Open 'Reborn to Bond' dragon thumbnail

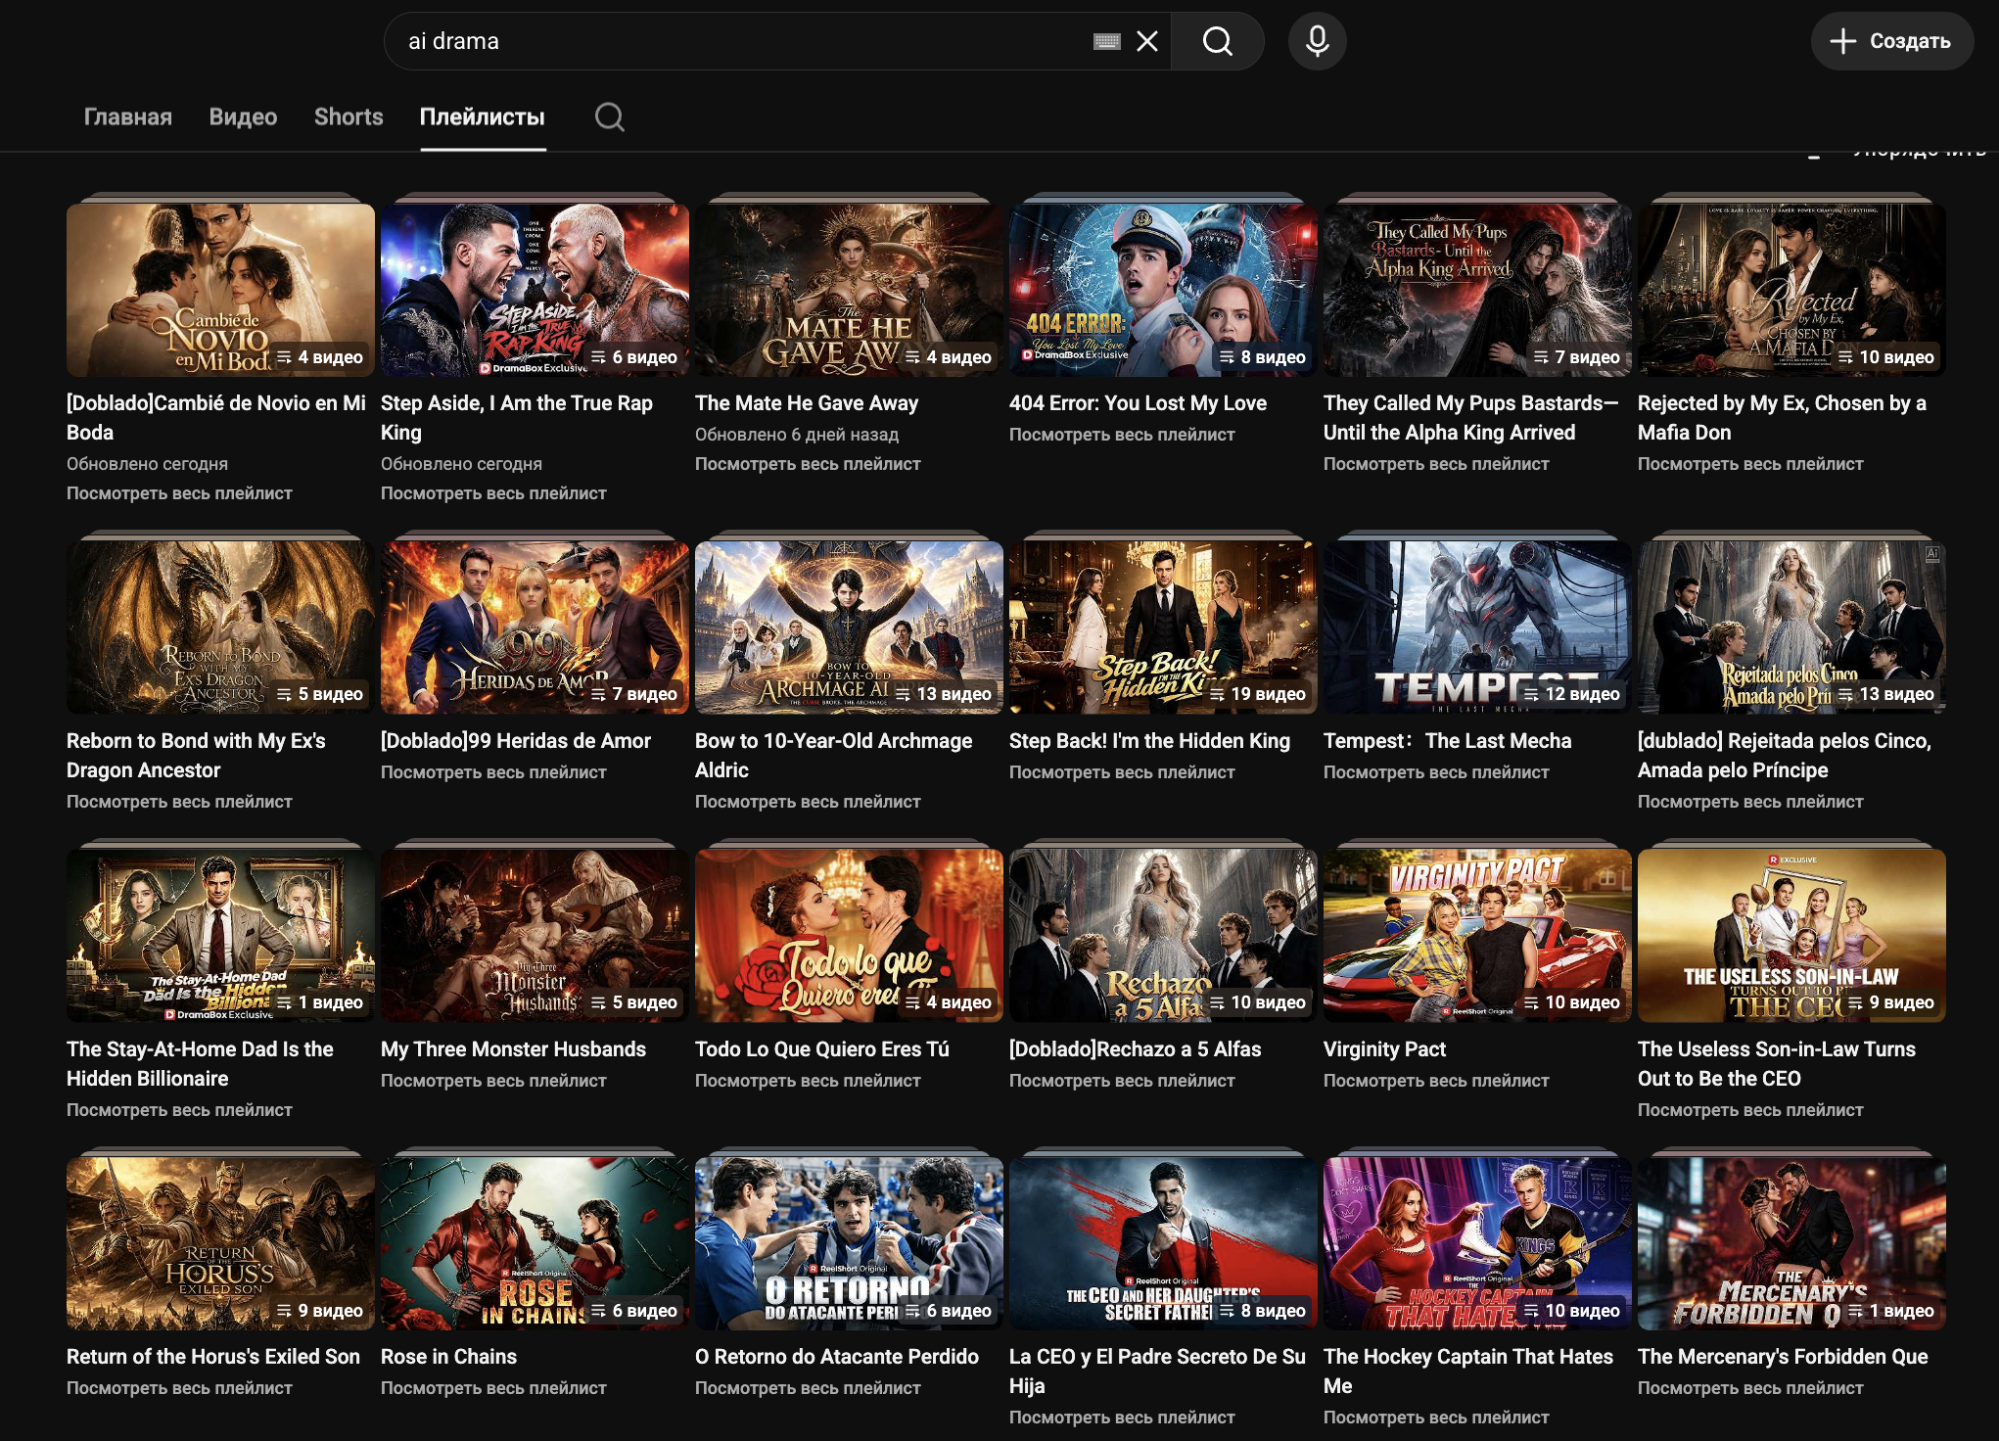[221, 627]
